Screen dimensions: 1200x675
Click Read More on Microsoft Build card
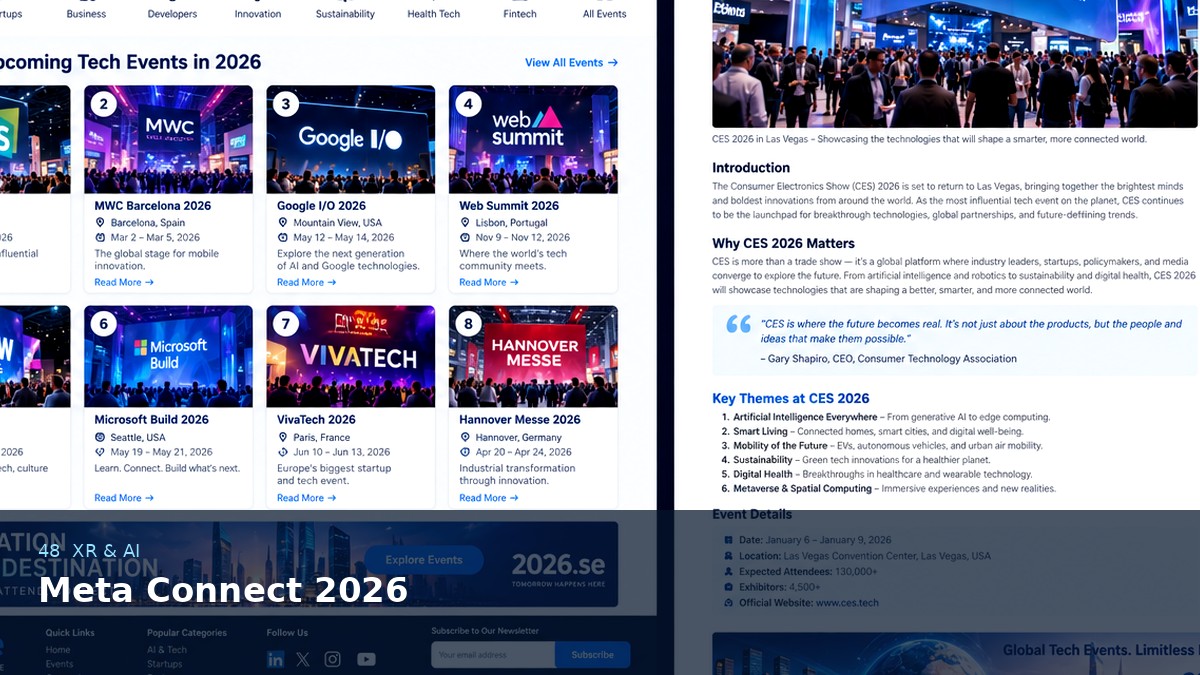[x=124, y=497]
